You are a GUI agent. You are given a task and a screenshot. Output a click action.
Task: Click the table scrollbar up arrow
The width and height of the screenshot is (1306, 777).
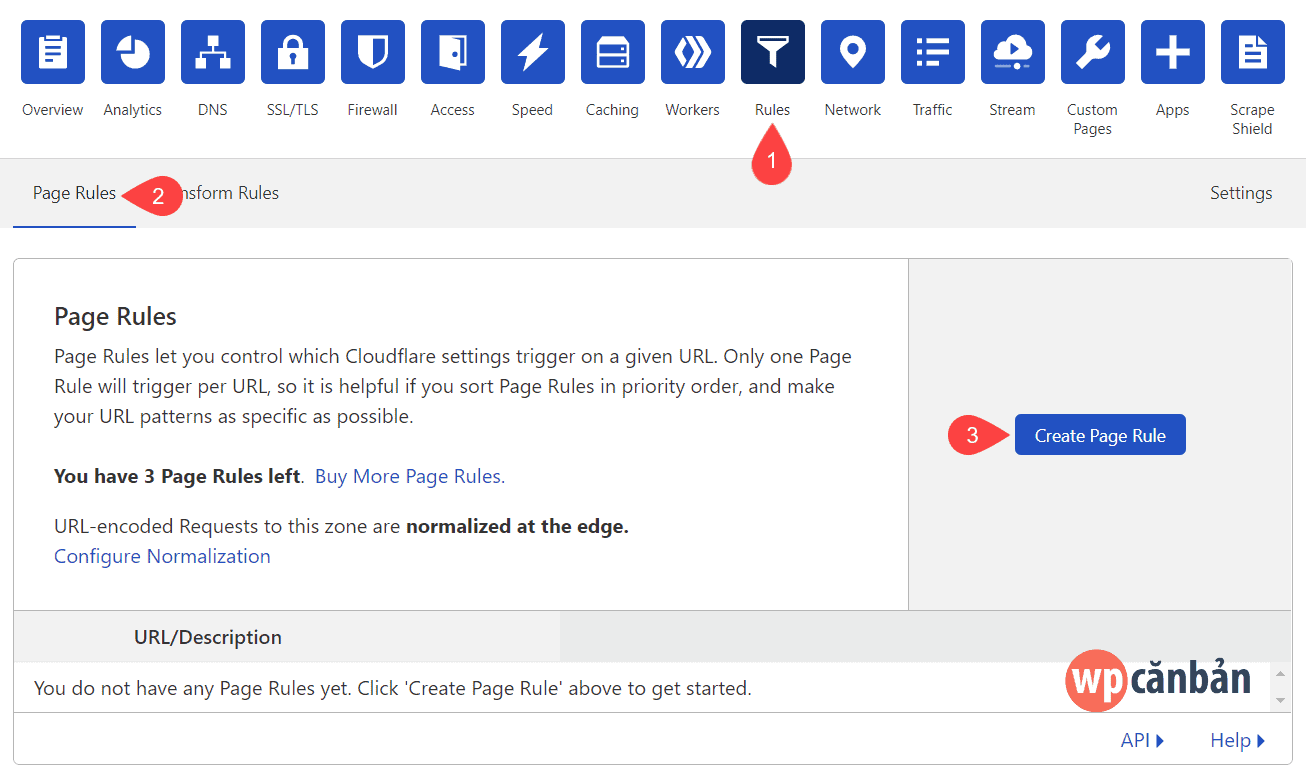coord(1281,675)
